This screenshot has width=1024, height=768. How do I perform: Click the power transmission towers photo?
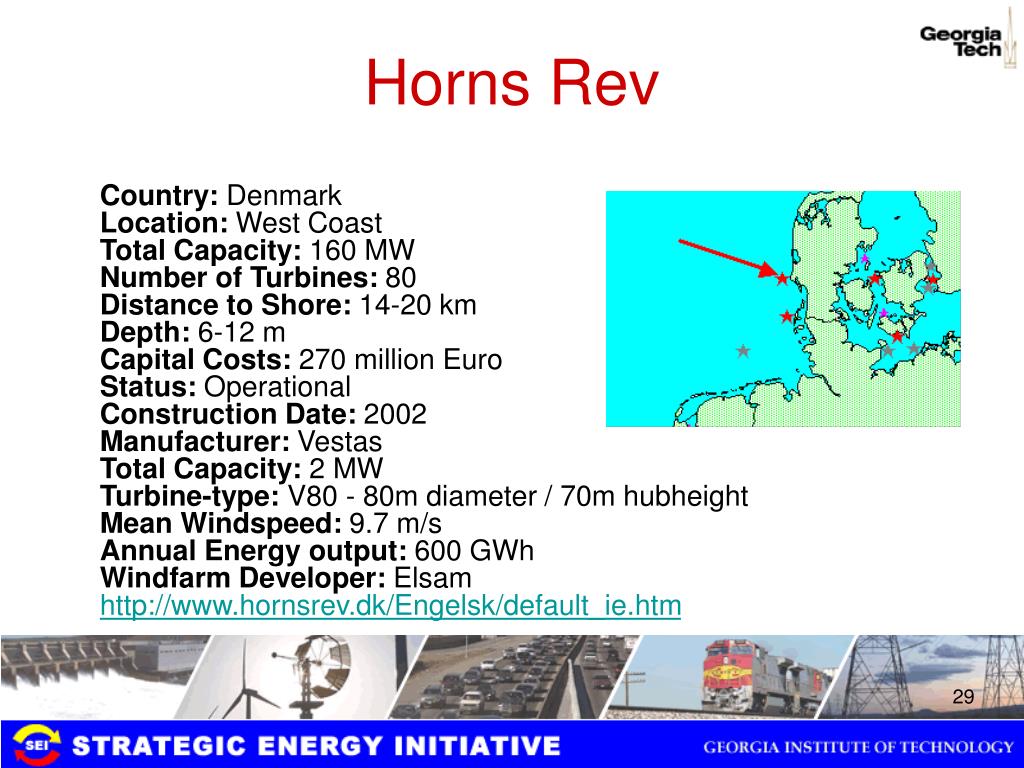click(921, 677)
